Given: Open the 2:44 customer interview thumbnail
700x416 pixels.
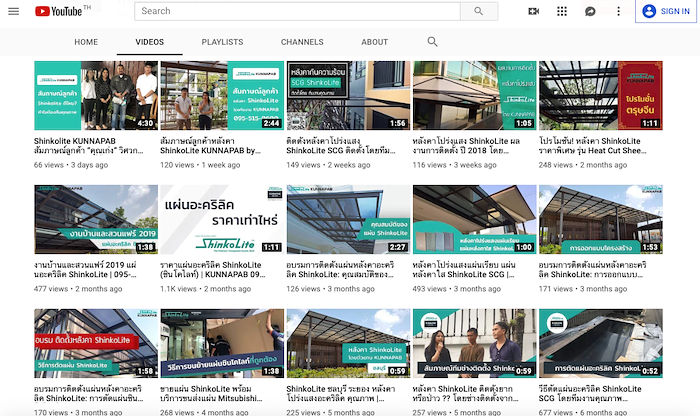Looking at the screenshot, I should coord(222,96).
